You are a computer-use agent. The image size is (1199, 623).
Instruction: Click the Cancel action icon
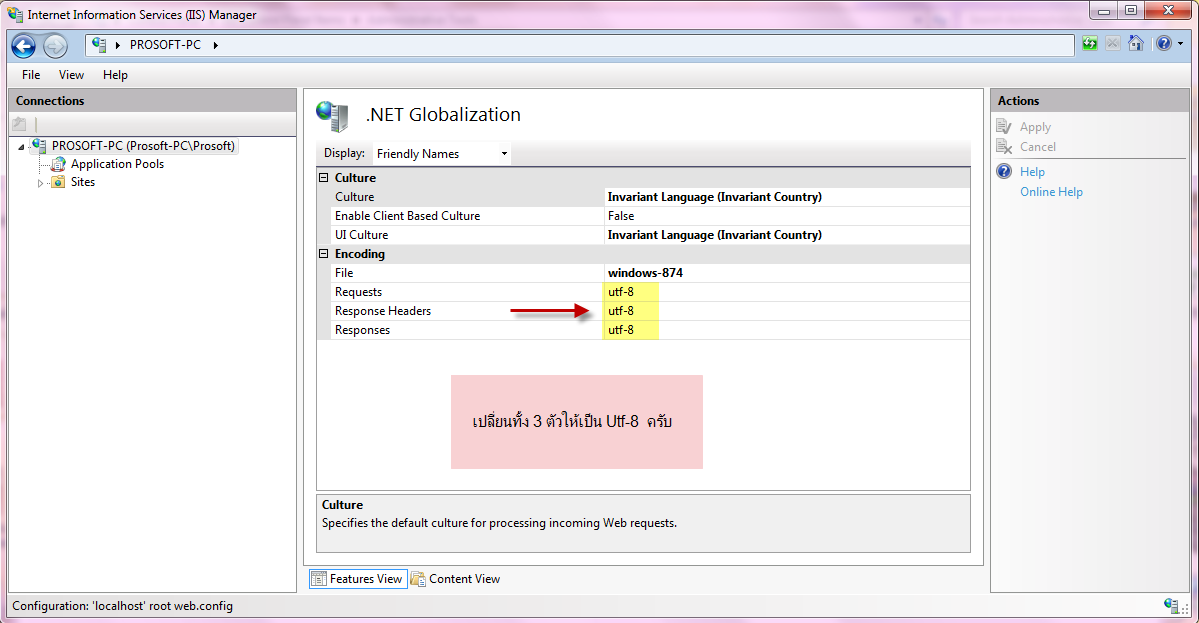(x=1004, y=146)
